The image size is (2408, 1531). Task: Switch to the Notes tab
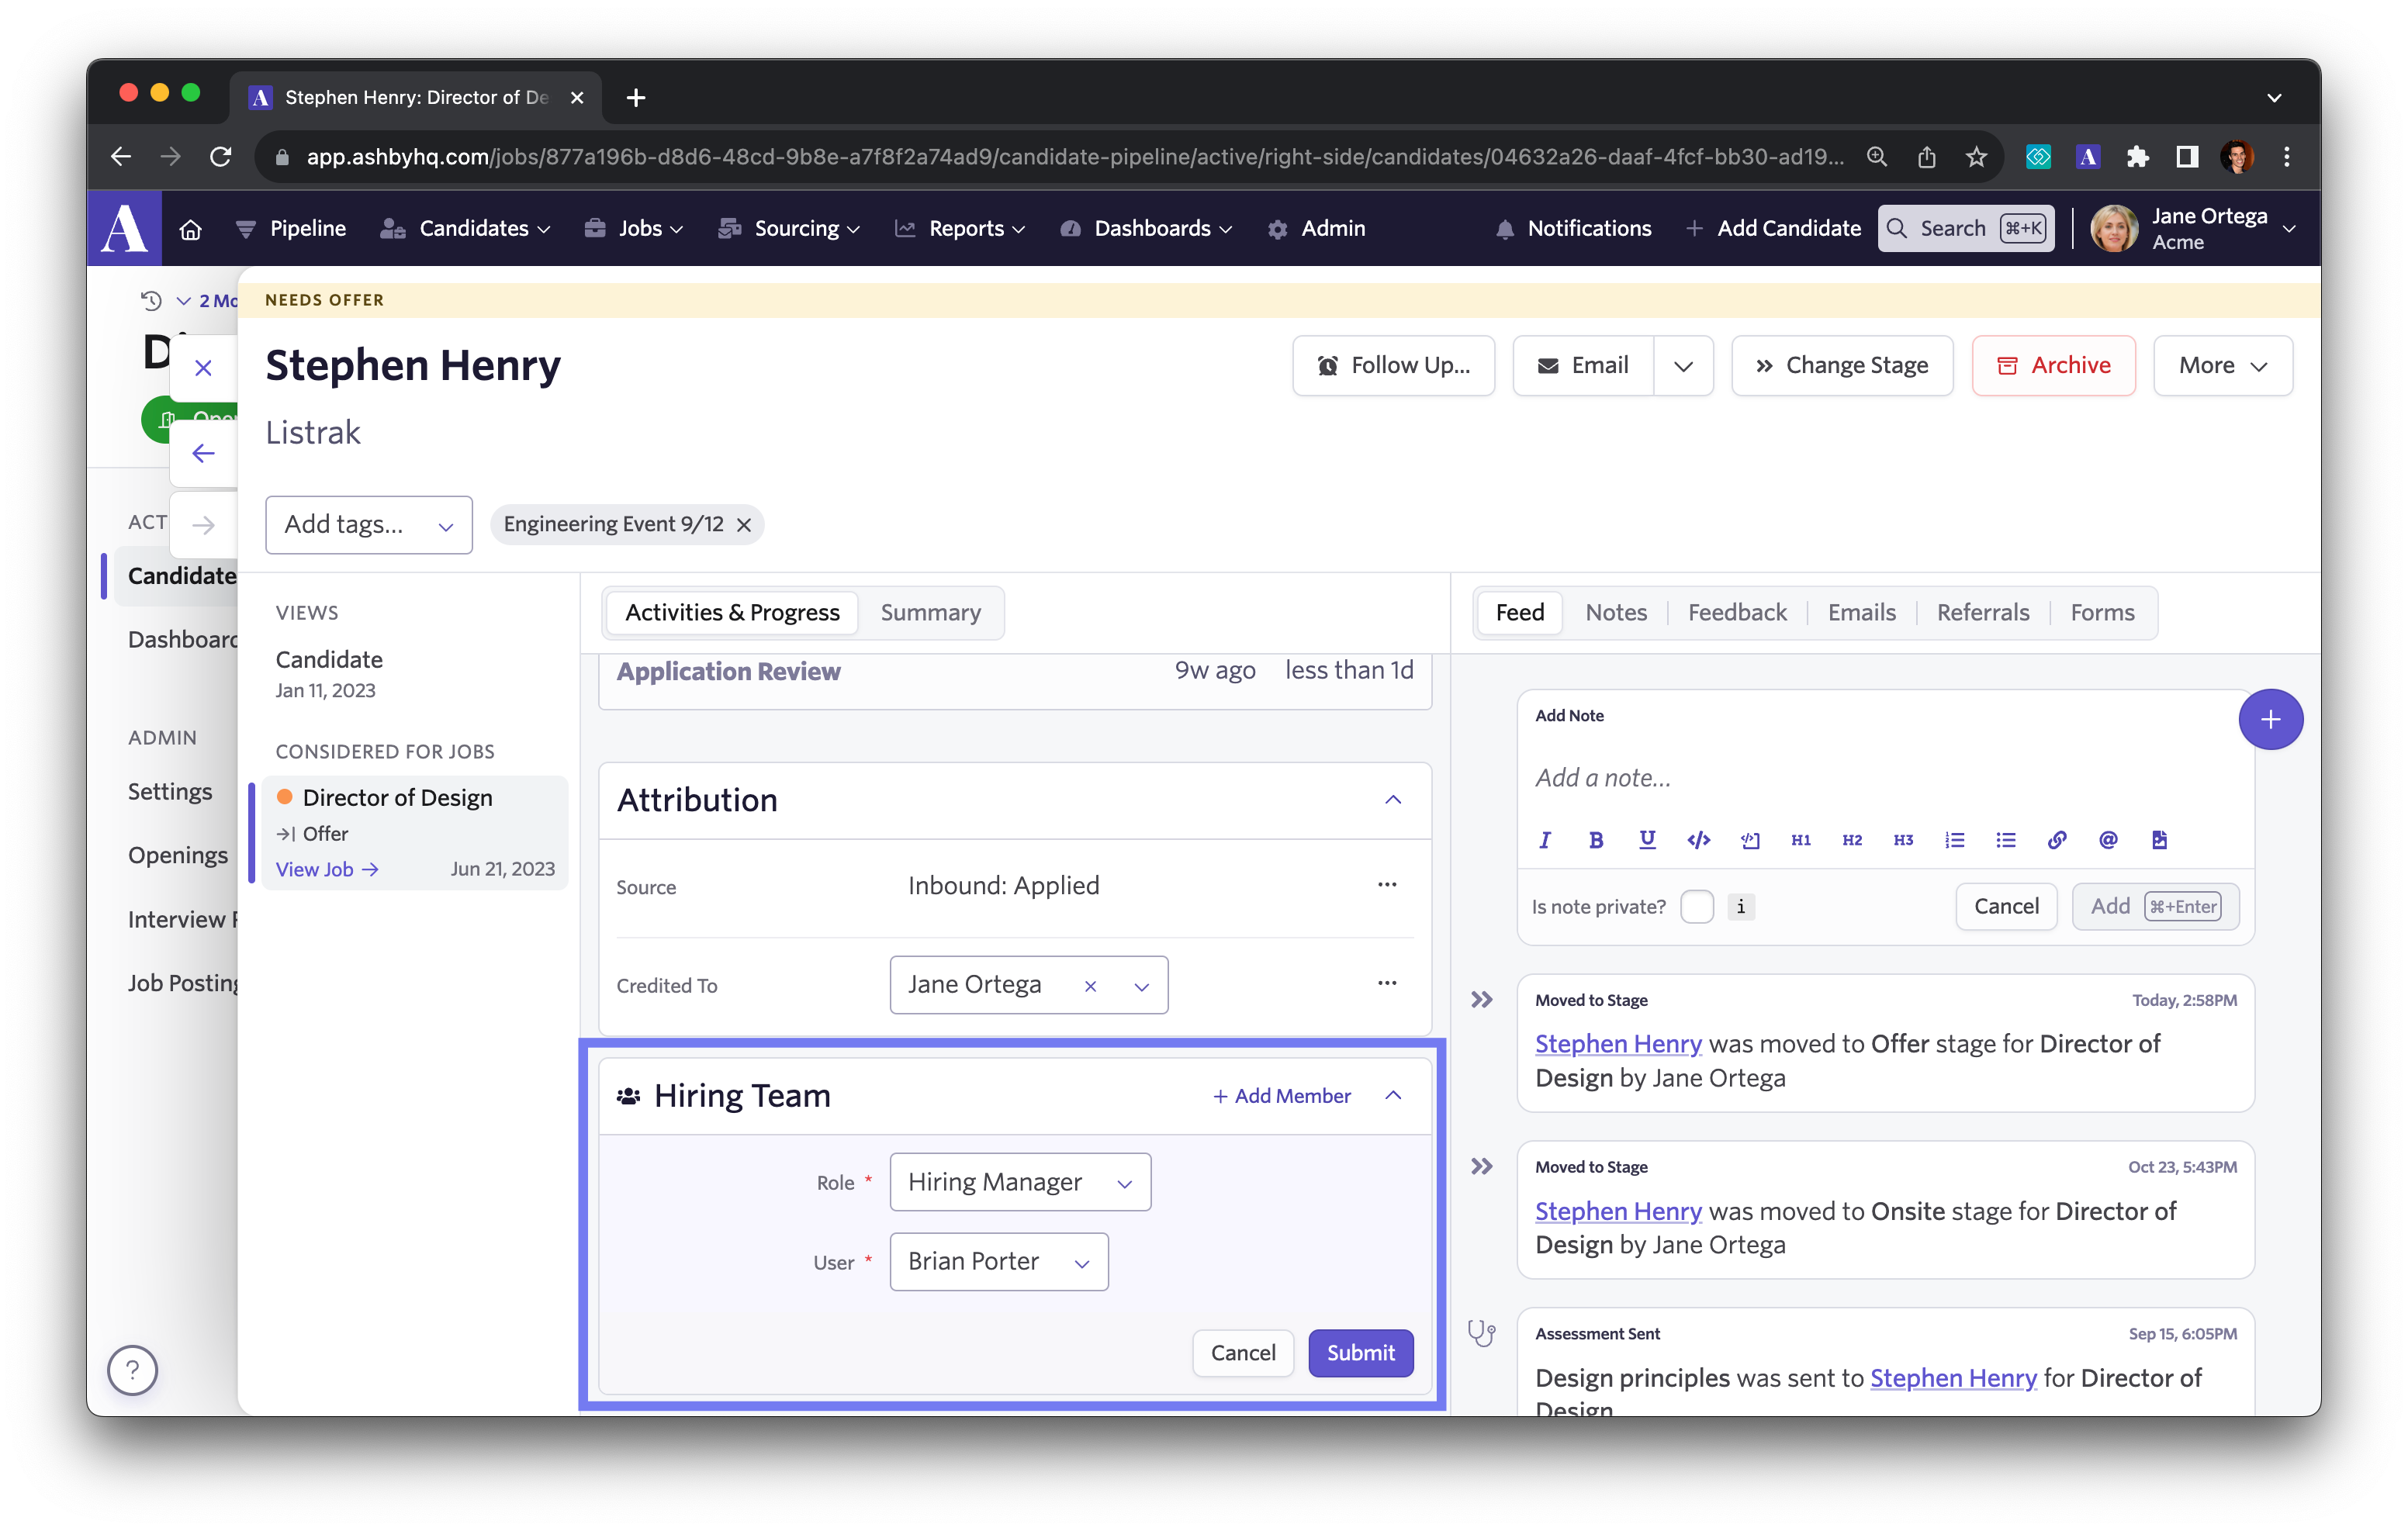coord(1617,610)
